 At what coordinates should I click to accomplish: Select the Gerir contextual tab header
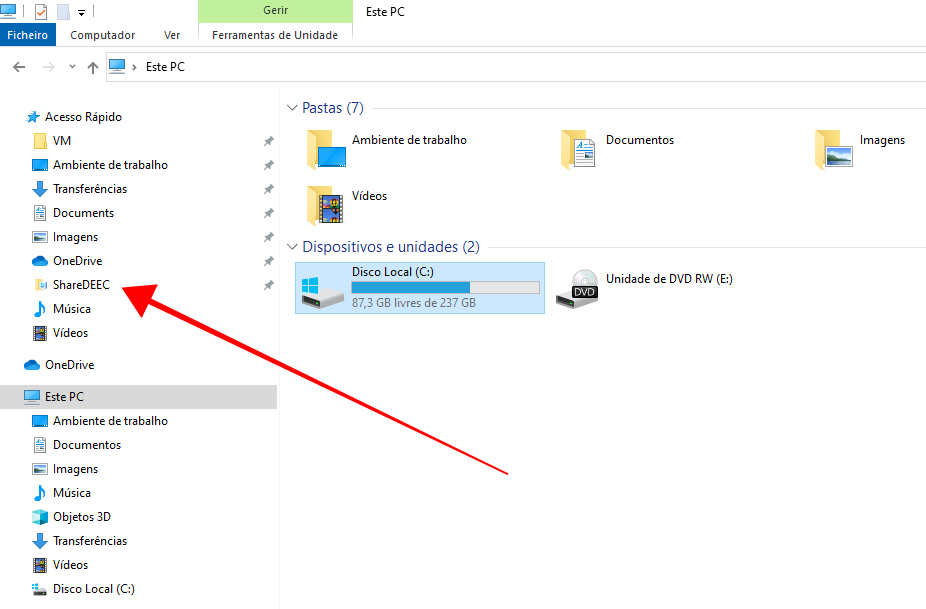point(275,11)
